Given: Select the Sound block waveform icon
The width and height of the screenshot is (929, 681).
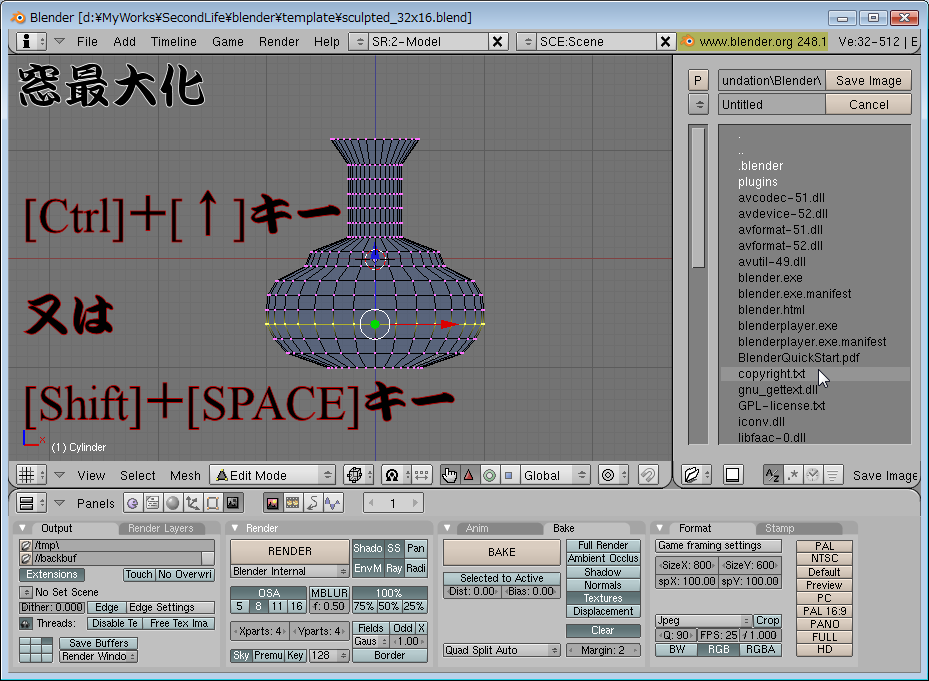Looking at the screenshot, I should click(333, 503).
